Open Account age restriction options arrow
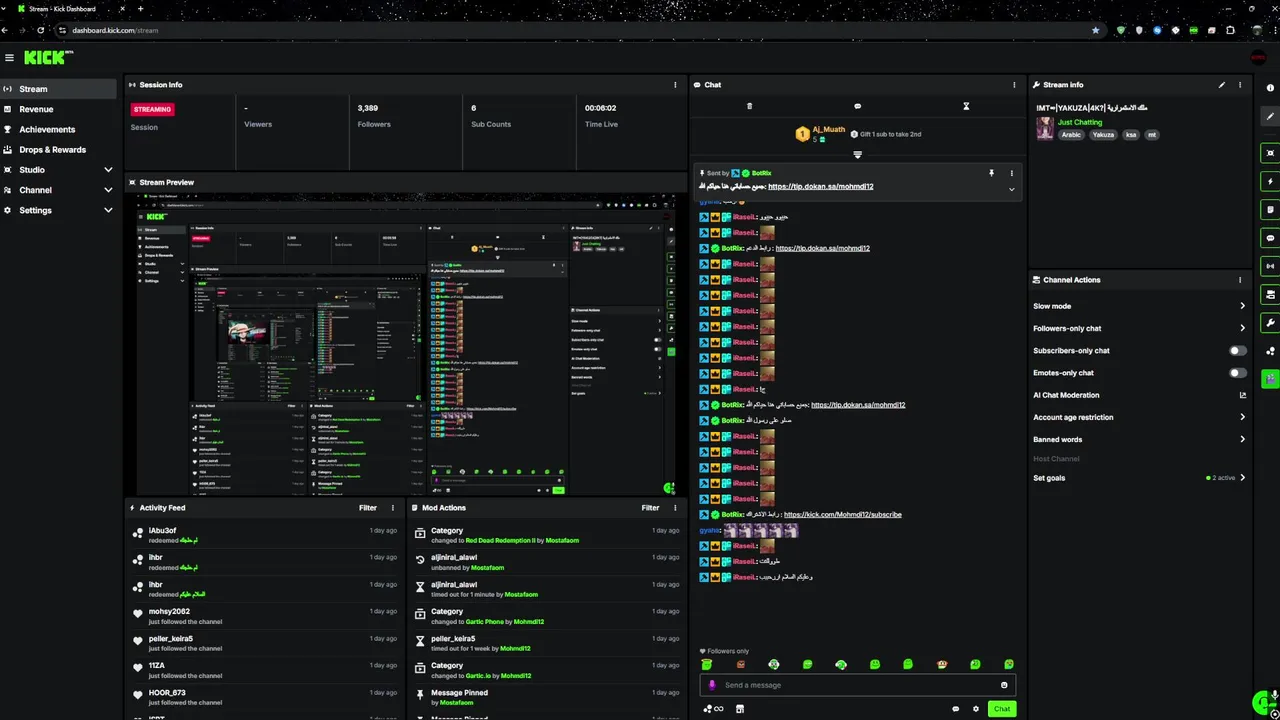Image resolution: width=1280 pixels, height=720 pixels. coord(1242,417)
